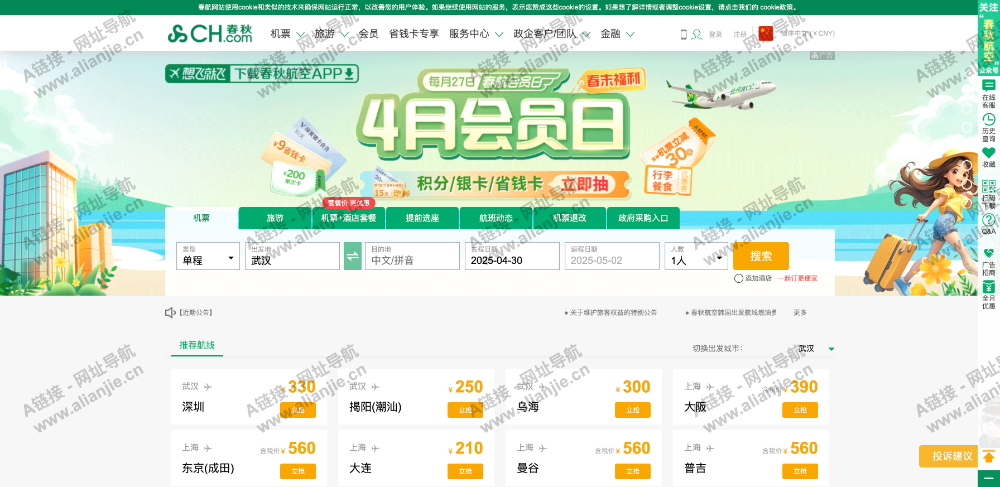Image resolution: width=1000 pixels, height=487 pixels.
Task: Open the 省钱卡专享 navigation link
Action: [x=414, y=34]
